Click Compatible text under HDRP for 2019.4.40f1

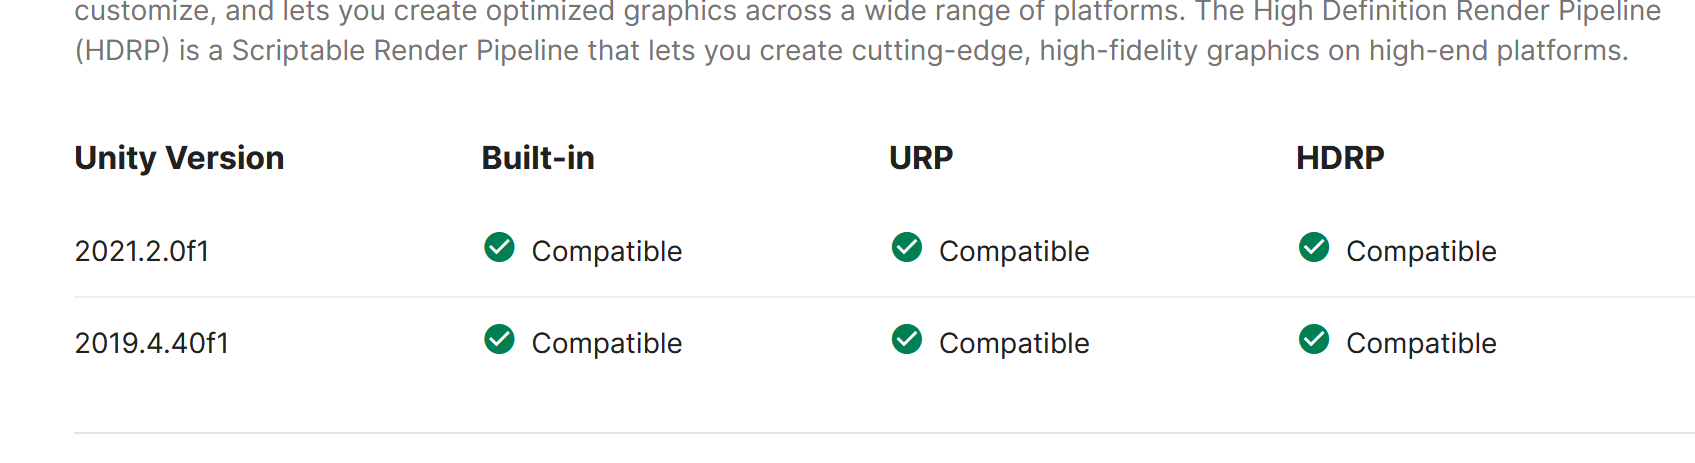pos(1421,344)
